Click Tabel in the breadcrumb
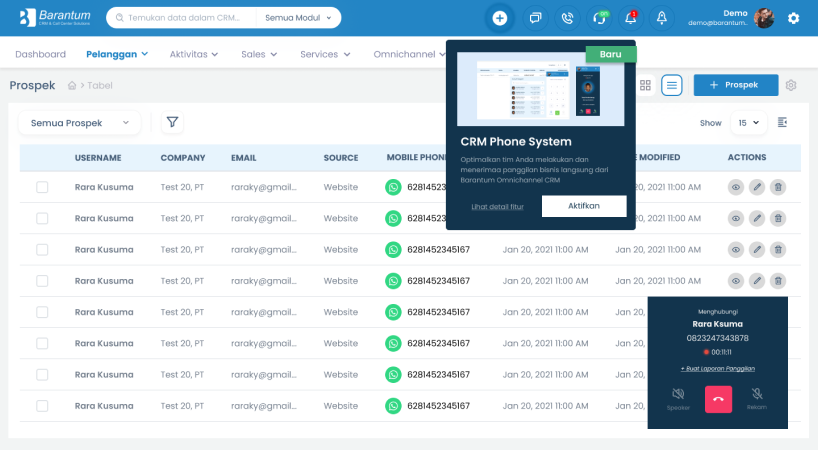This screenshot has height=450, width=818. coord(100,86)
